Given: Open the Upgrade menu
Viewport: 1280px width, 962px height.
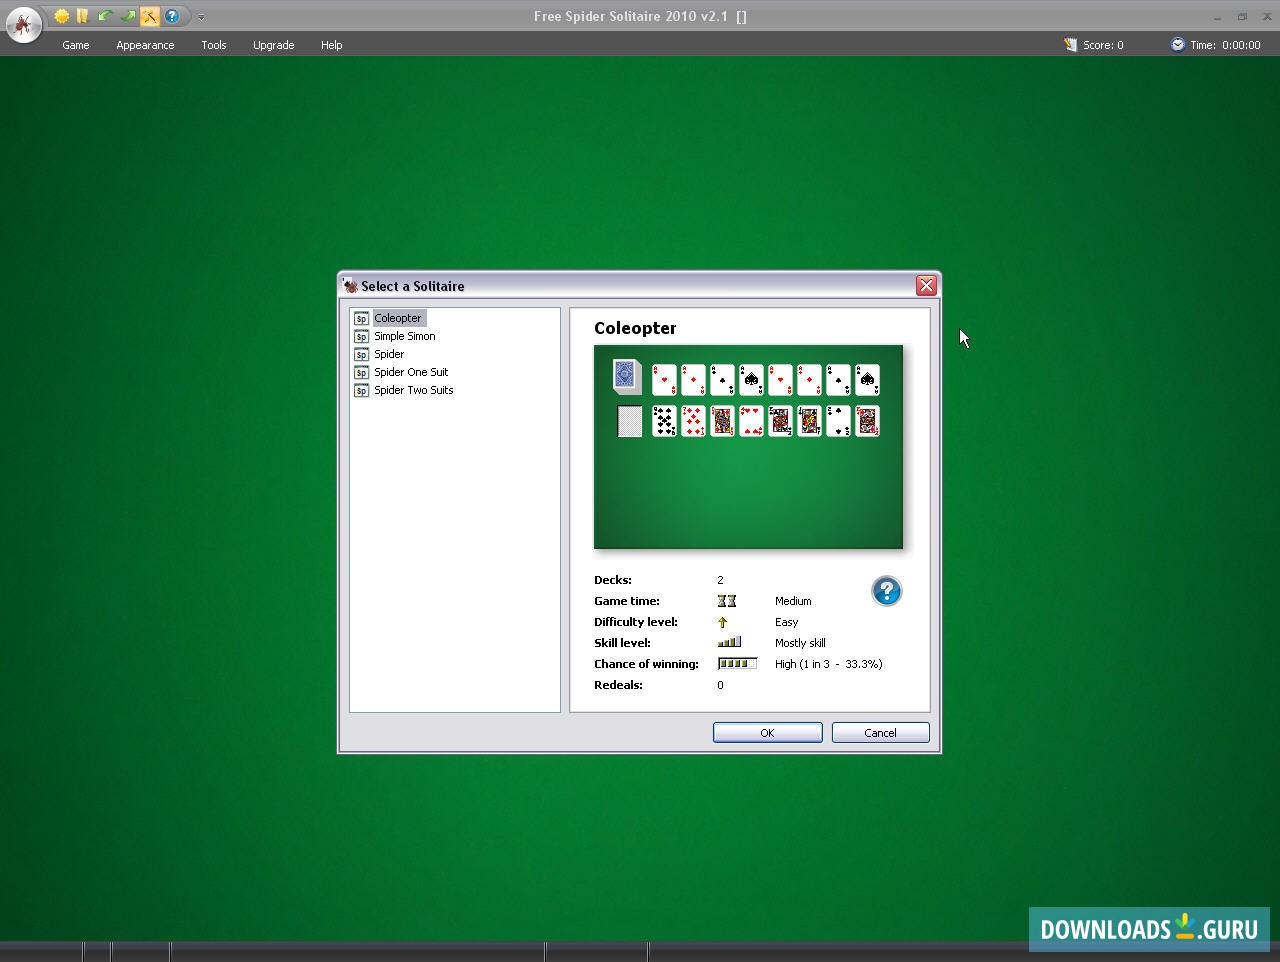Looking at the screenshot, I should tap(273, 45).
